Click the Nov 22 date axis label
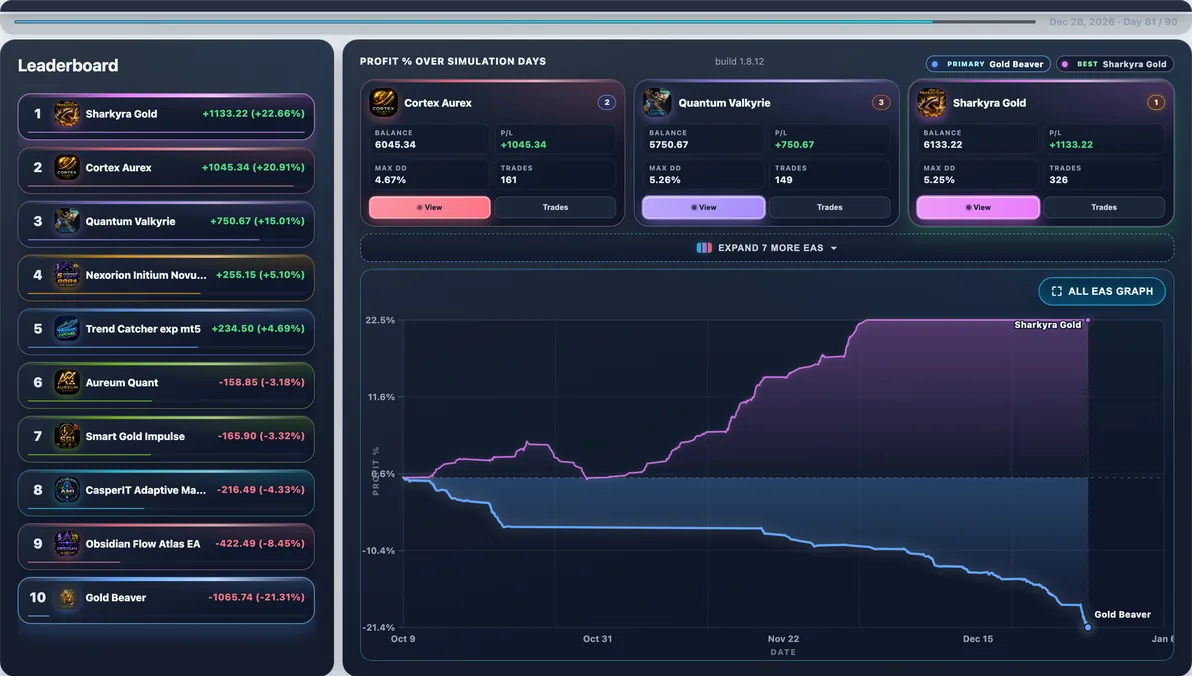Viewport: 1192px width, 676px height. (x=783, y=639)
